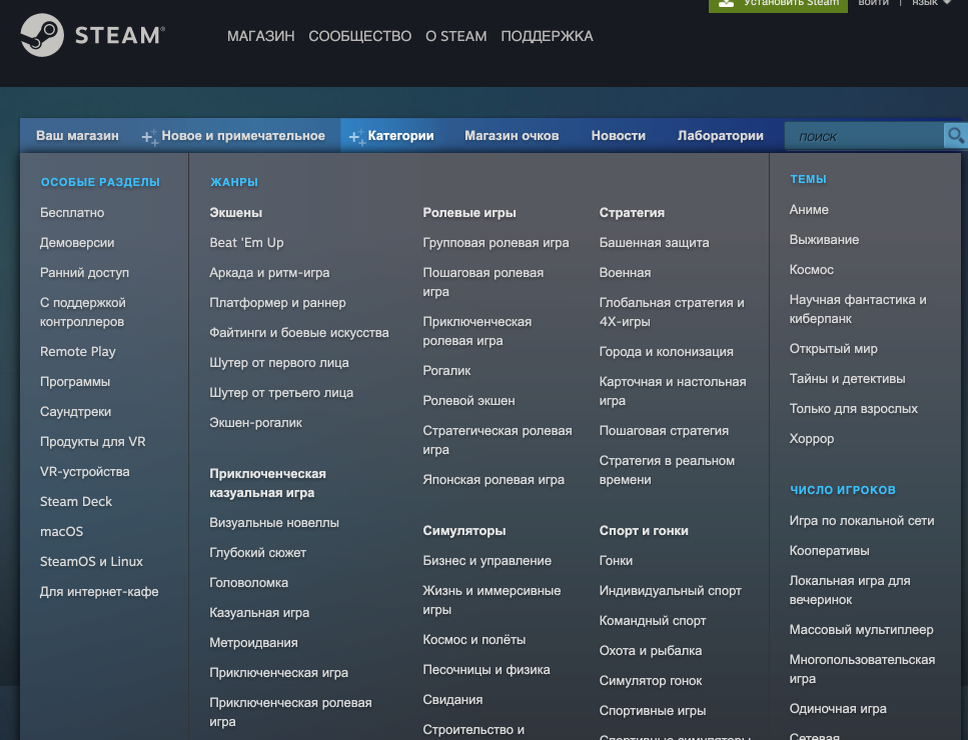Viewport: 968px width, 740px height.
Task: Click the Steam logo icon
Action: 42,35
